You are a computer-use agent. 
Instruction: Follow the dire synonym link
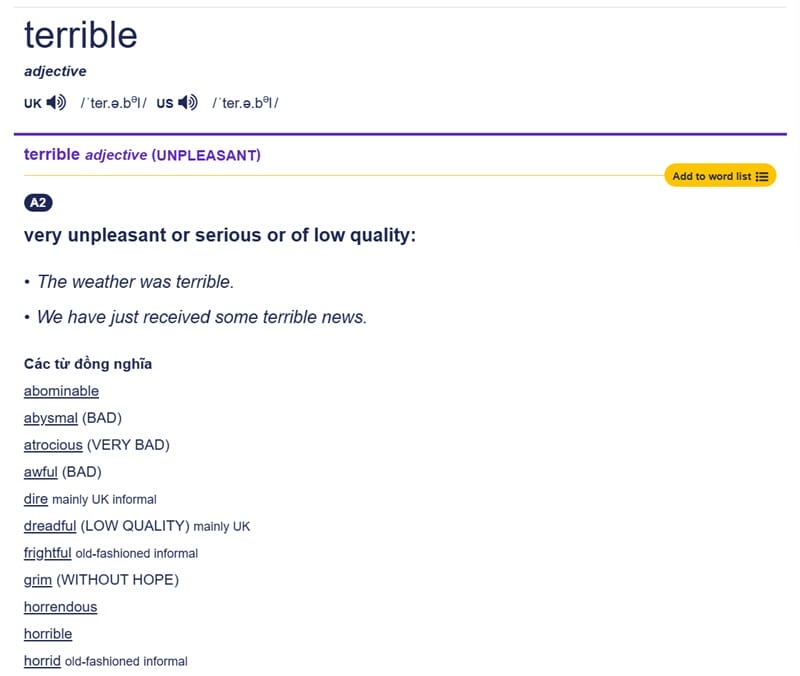tap(36, 499)
